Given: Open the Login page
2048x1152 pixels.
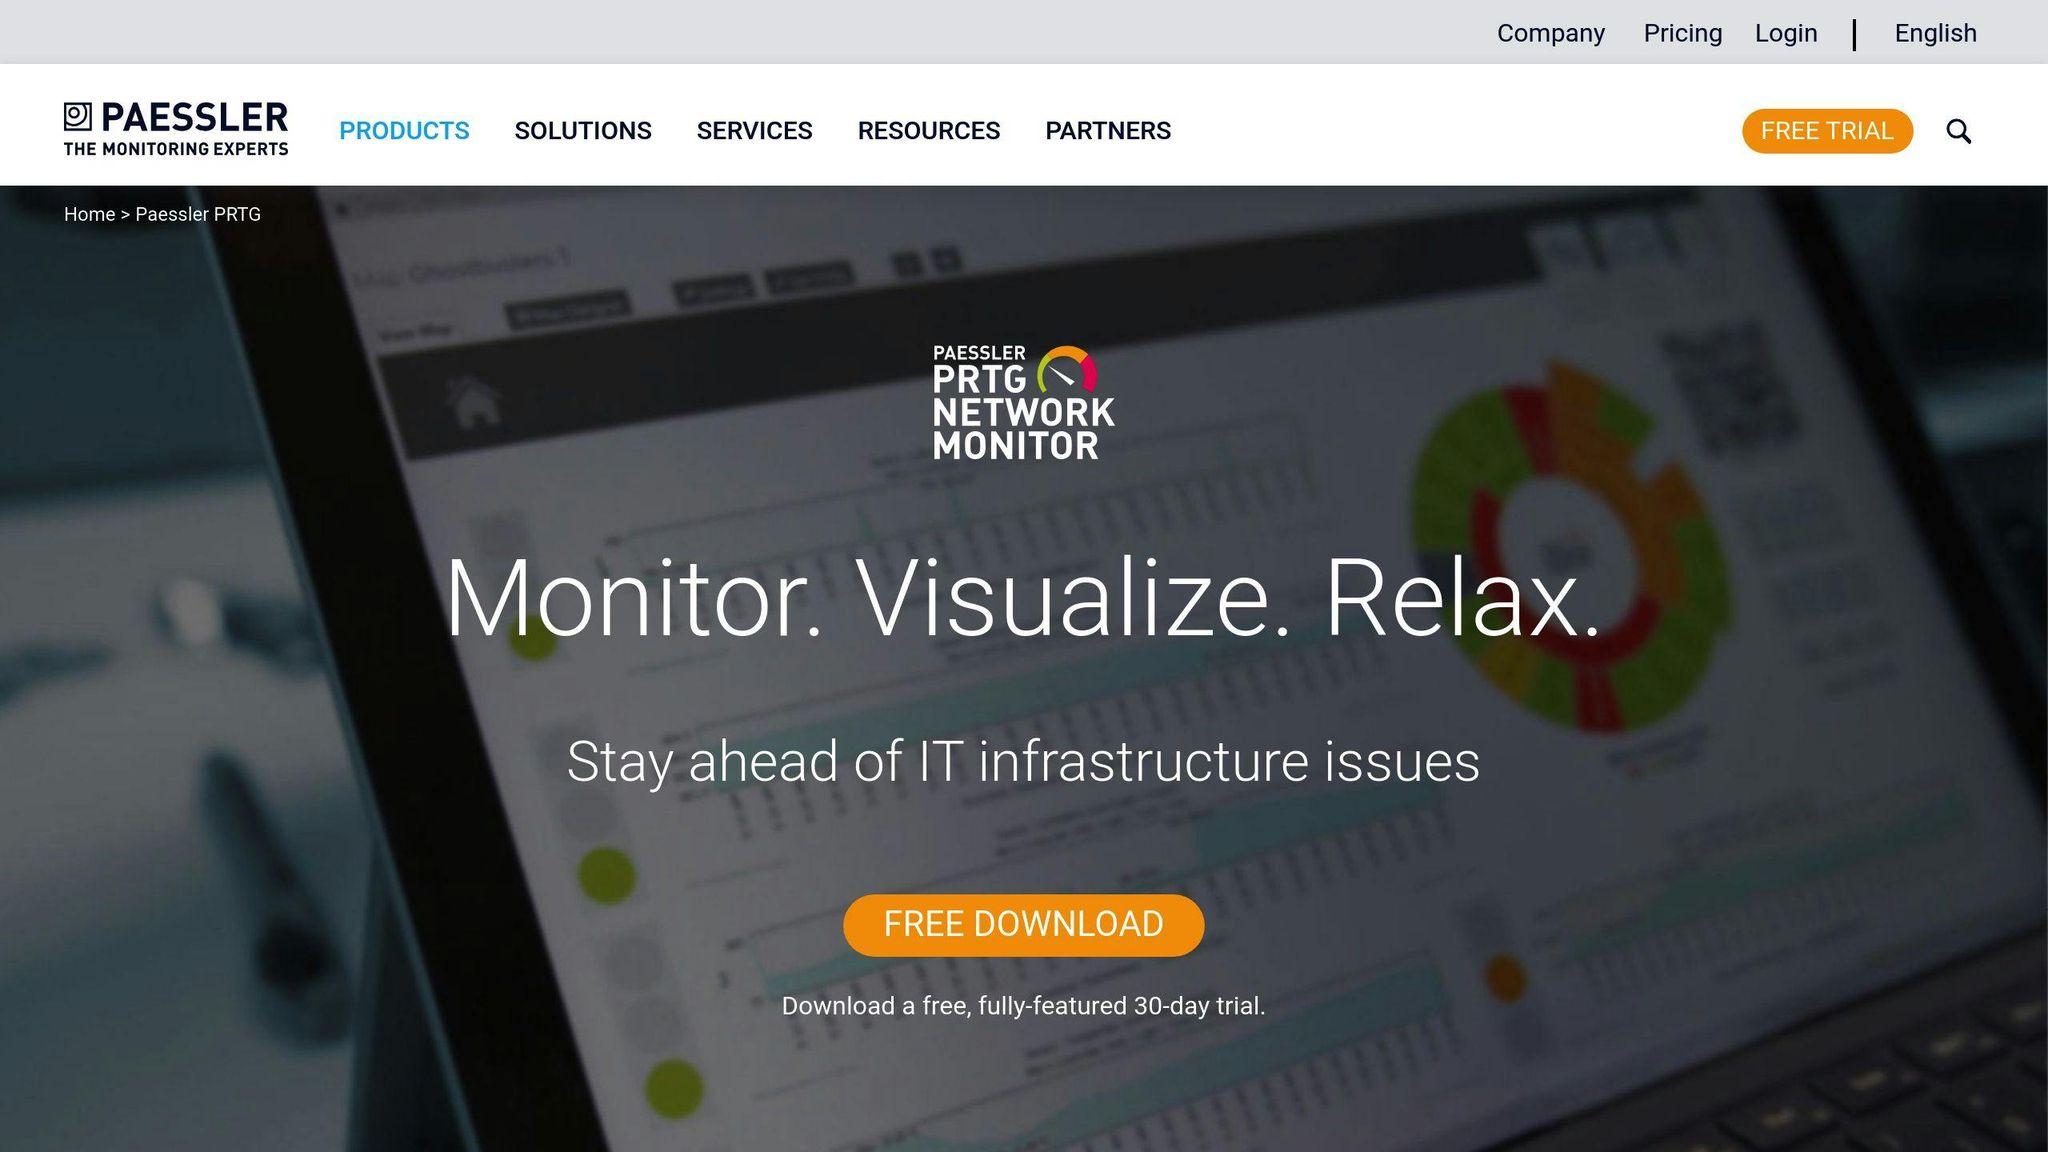Looking at the screenshot, I should pos(1786,33).
